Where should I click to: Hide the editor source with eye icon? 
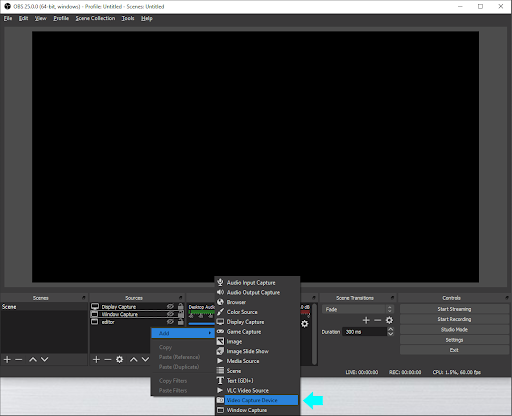tap(170, 322)
